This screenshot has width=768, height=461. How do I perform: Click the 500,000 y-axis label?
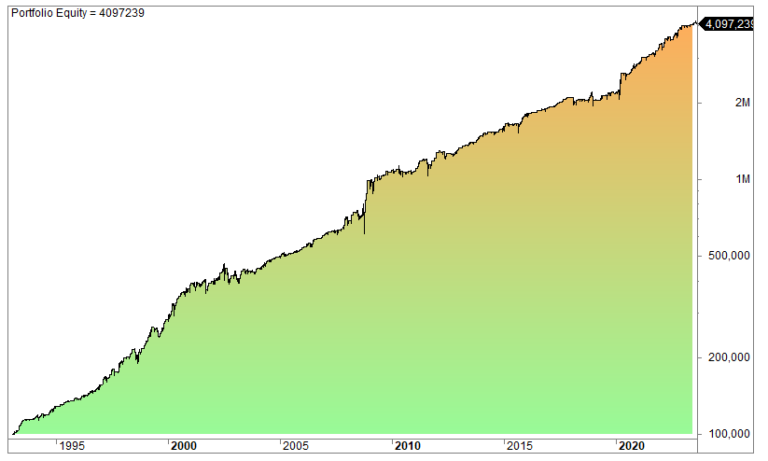point(729,256)
